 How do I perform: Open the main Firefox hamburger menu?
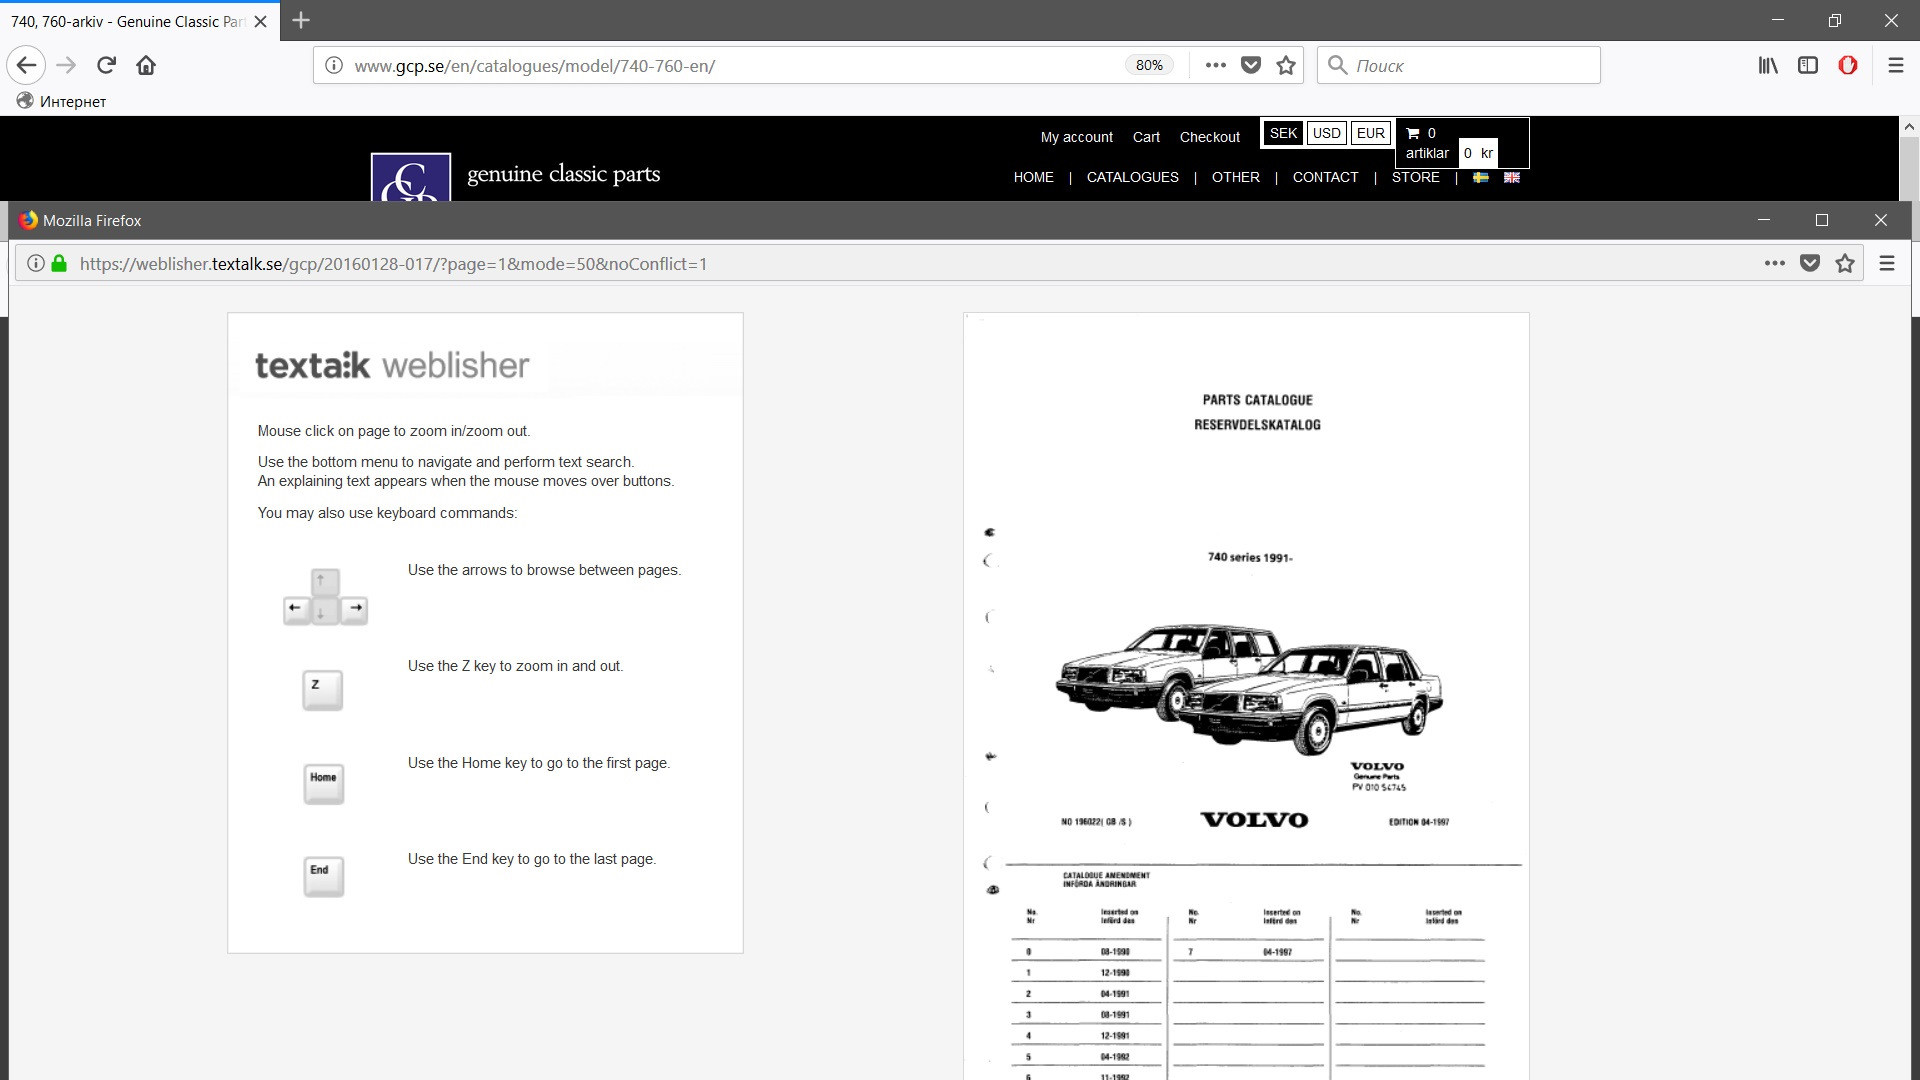[x=1895, y=66]
